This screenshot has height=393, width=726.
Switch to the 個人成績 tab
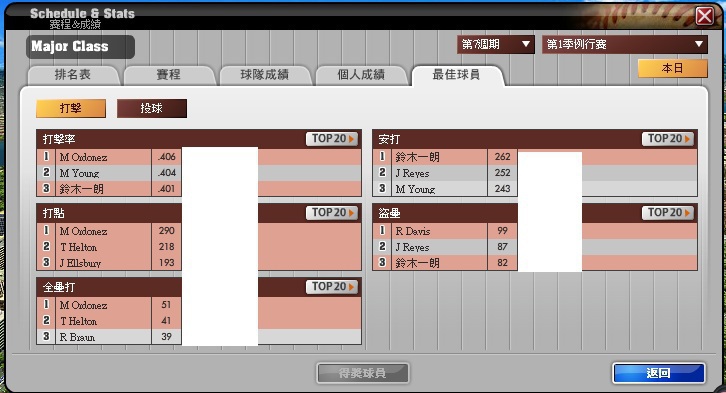click(361, 75)
